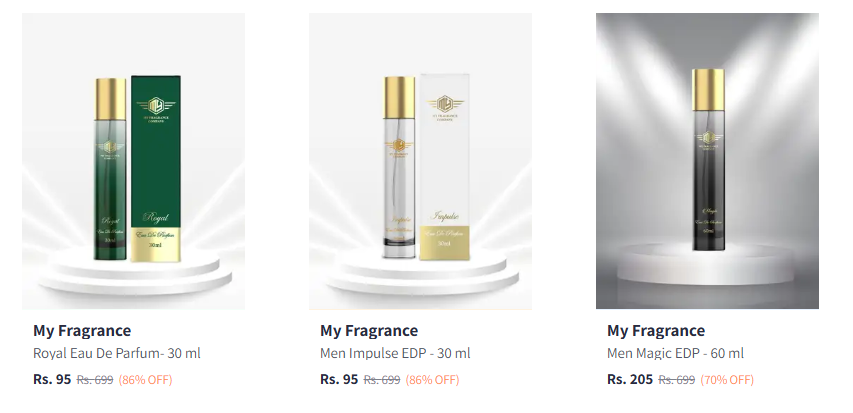Select the My Fragrance brand above Men Impulse
This screenshot has height=413, width=853.
pos(369,330)
